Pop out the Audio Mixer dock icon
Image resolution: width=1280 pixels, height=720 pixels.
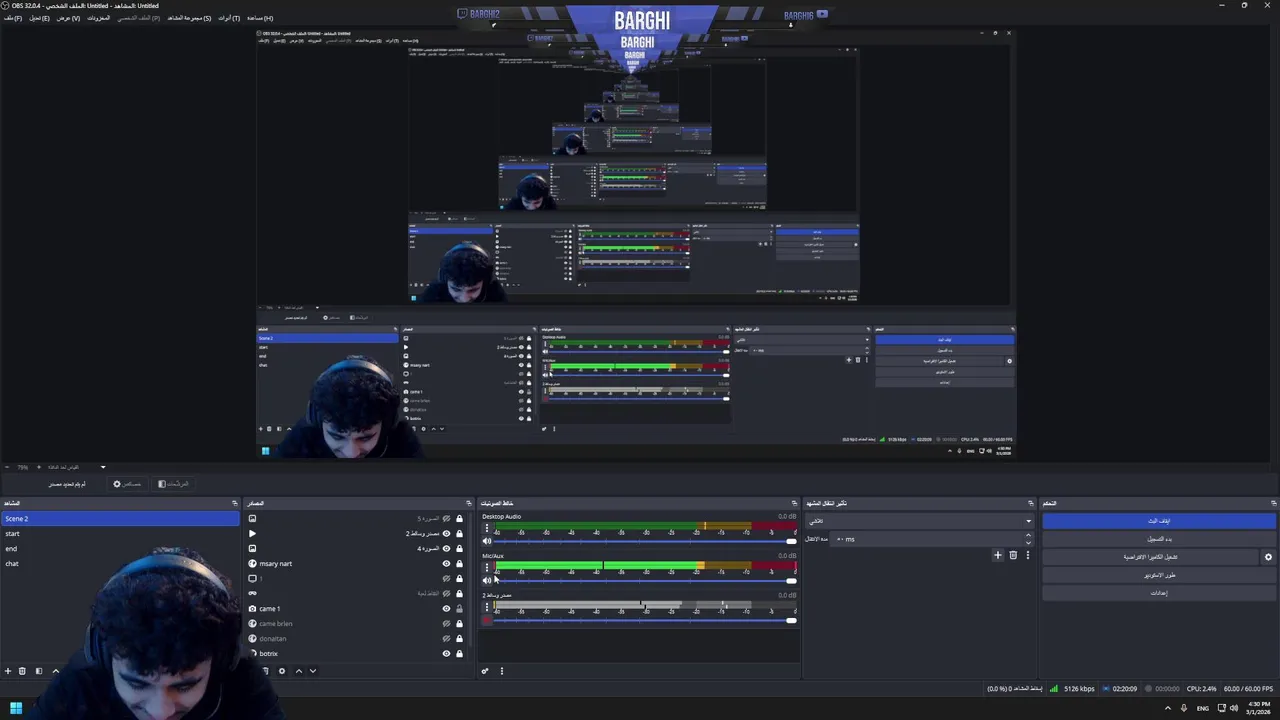point(795,503)
